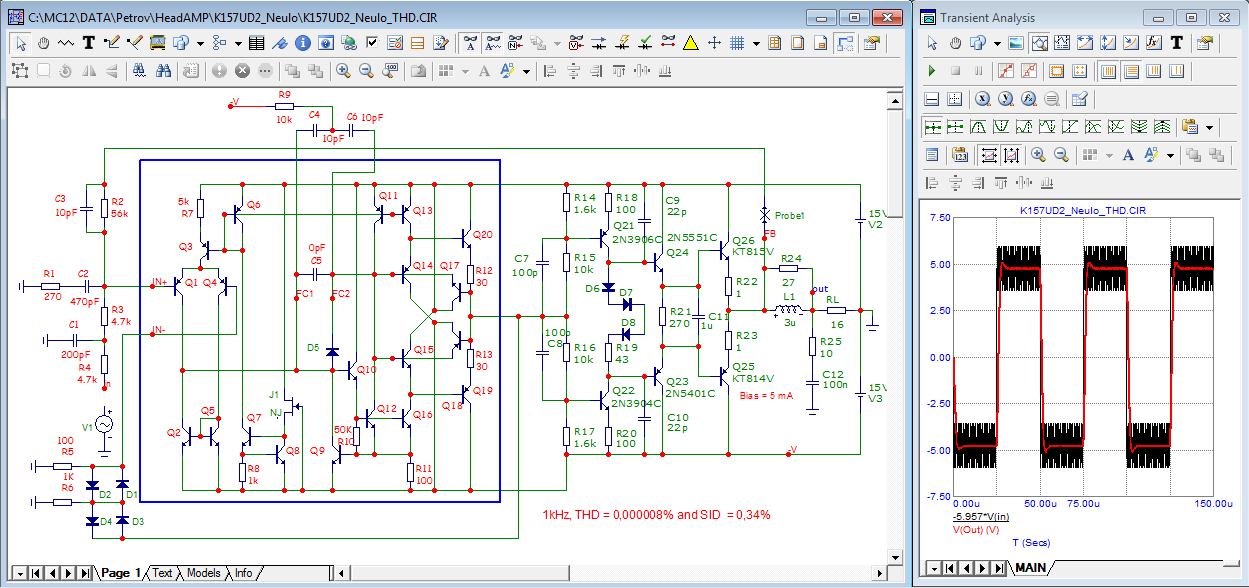Viewport: 1249px width, 588px height.
Task: Click properties icon at end of schematic toolbar
Action: pyautogui.click(x=872, y=43)
